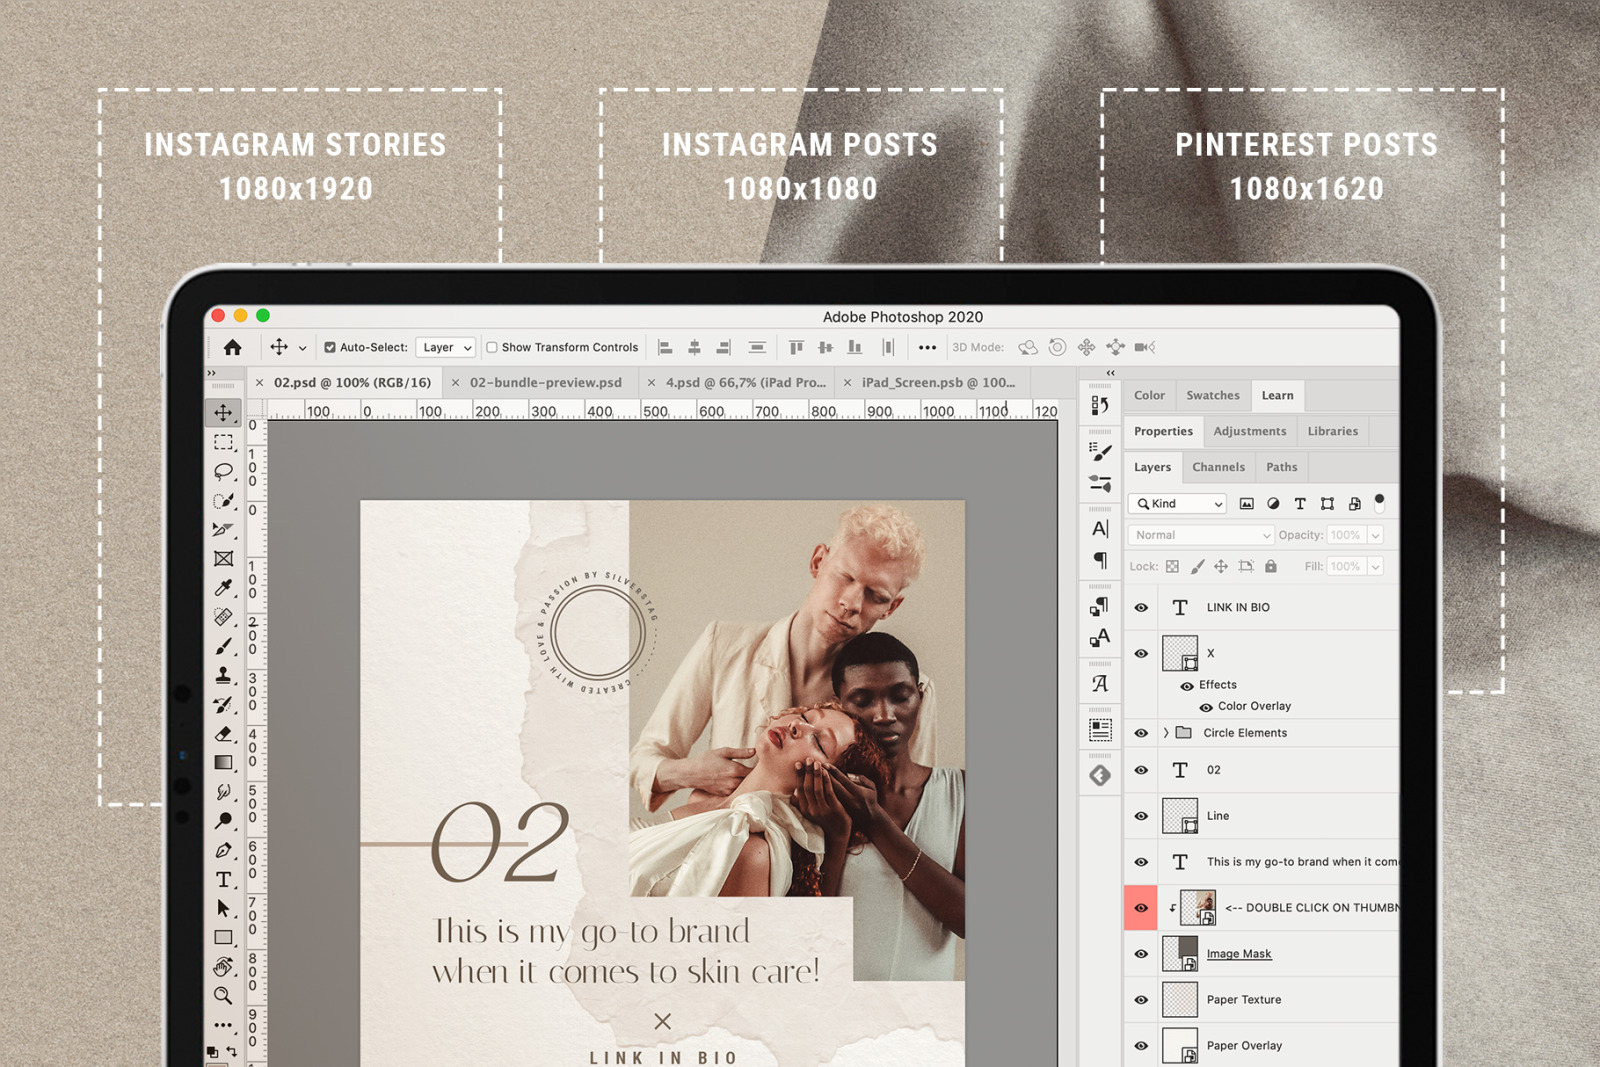Image resolution: width=1600 pixels, height=1067 pixels.
Task: Select the Crop tool
Action: (223, 530)
